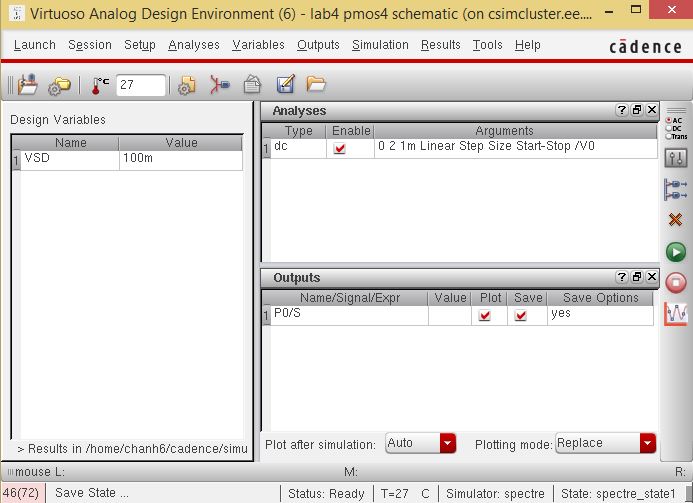This screenshot has height=503, width=693.
Task: Open the Results menu
Action: [x=441, y=45]
